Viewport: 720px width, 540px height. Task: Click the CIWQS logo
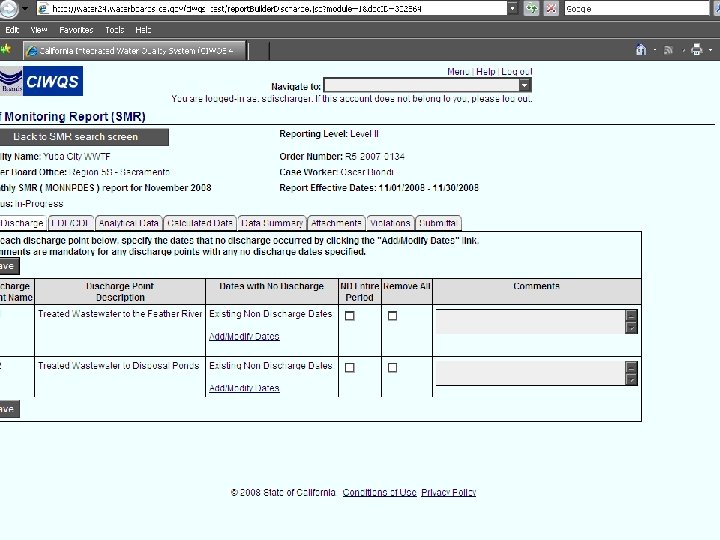(x=53, y=81)
